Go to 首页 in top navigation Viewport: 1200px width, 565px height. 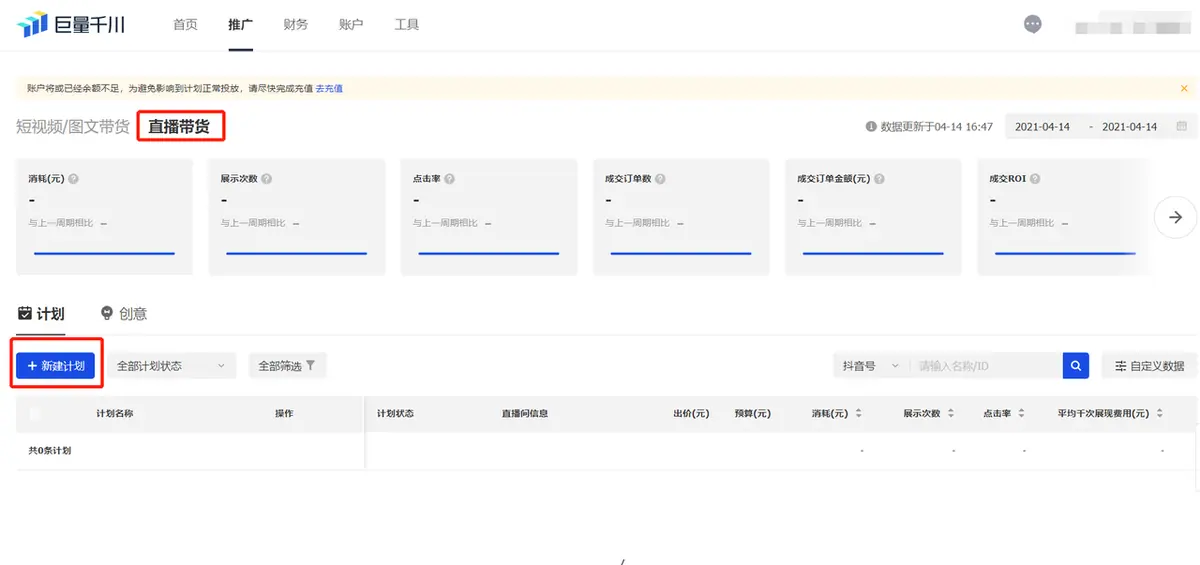pos(185,25)
